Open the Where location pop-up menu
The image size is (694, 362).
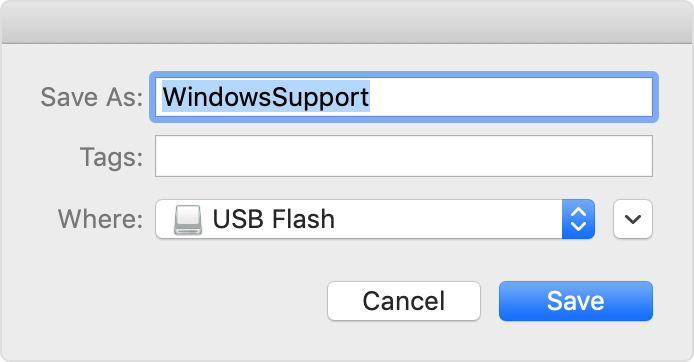click(x=375, y=219)
